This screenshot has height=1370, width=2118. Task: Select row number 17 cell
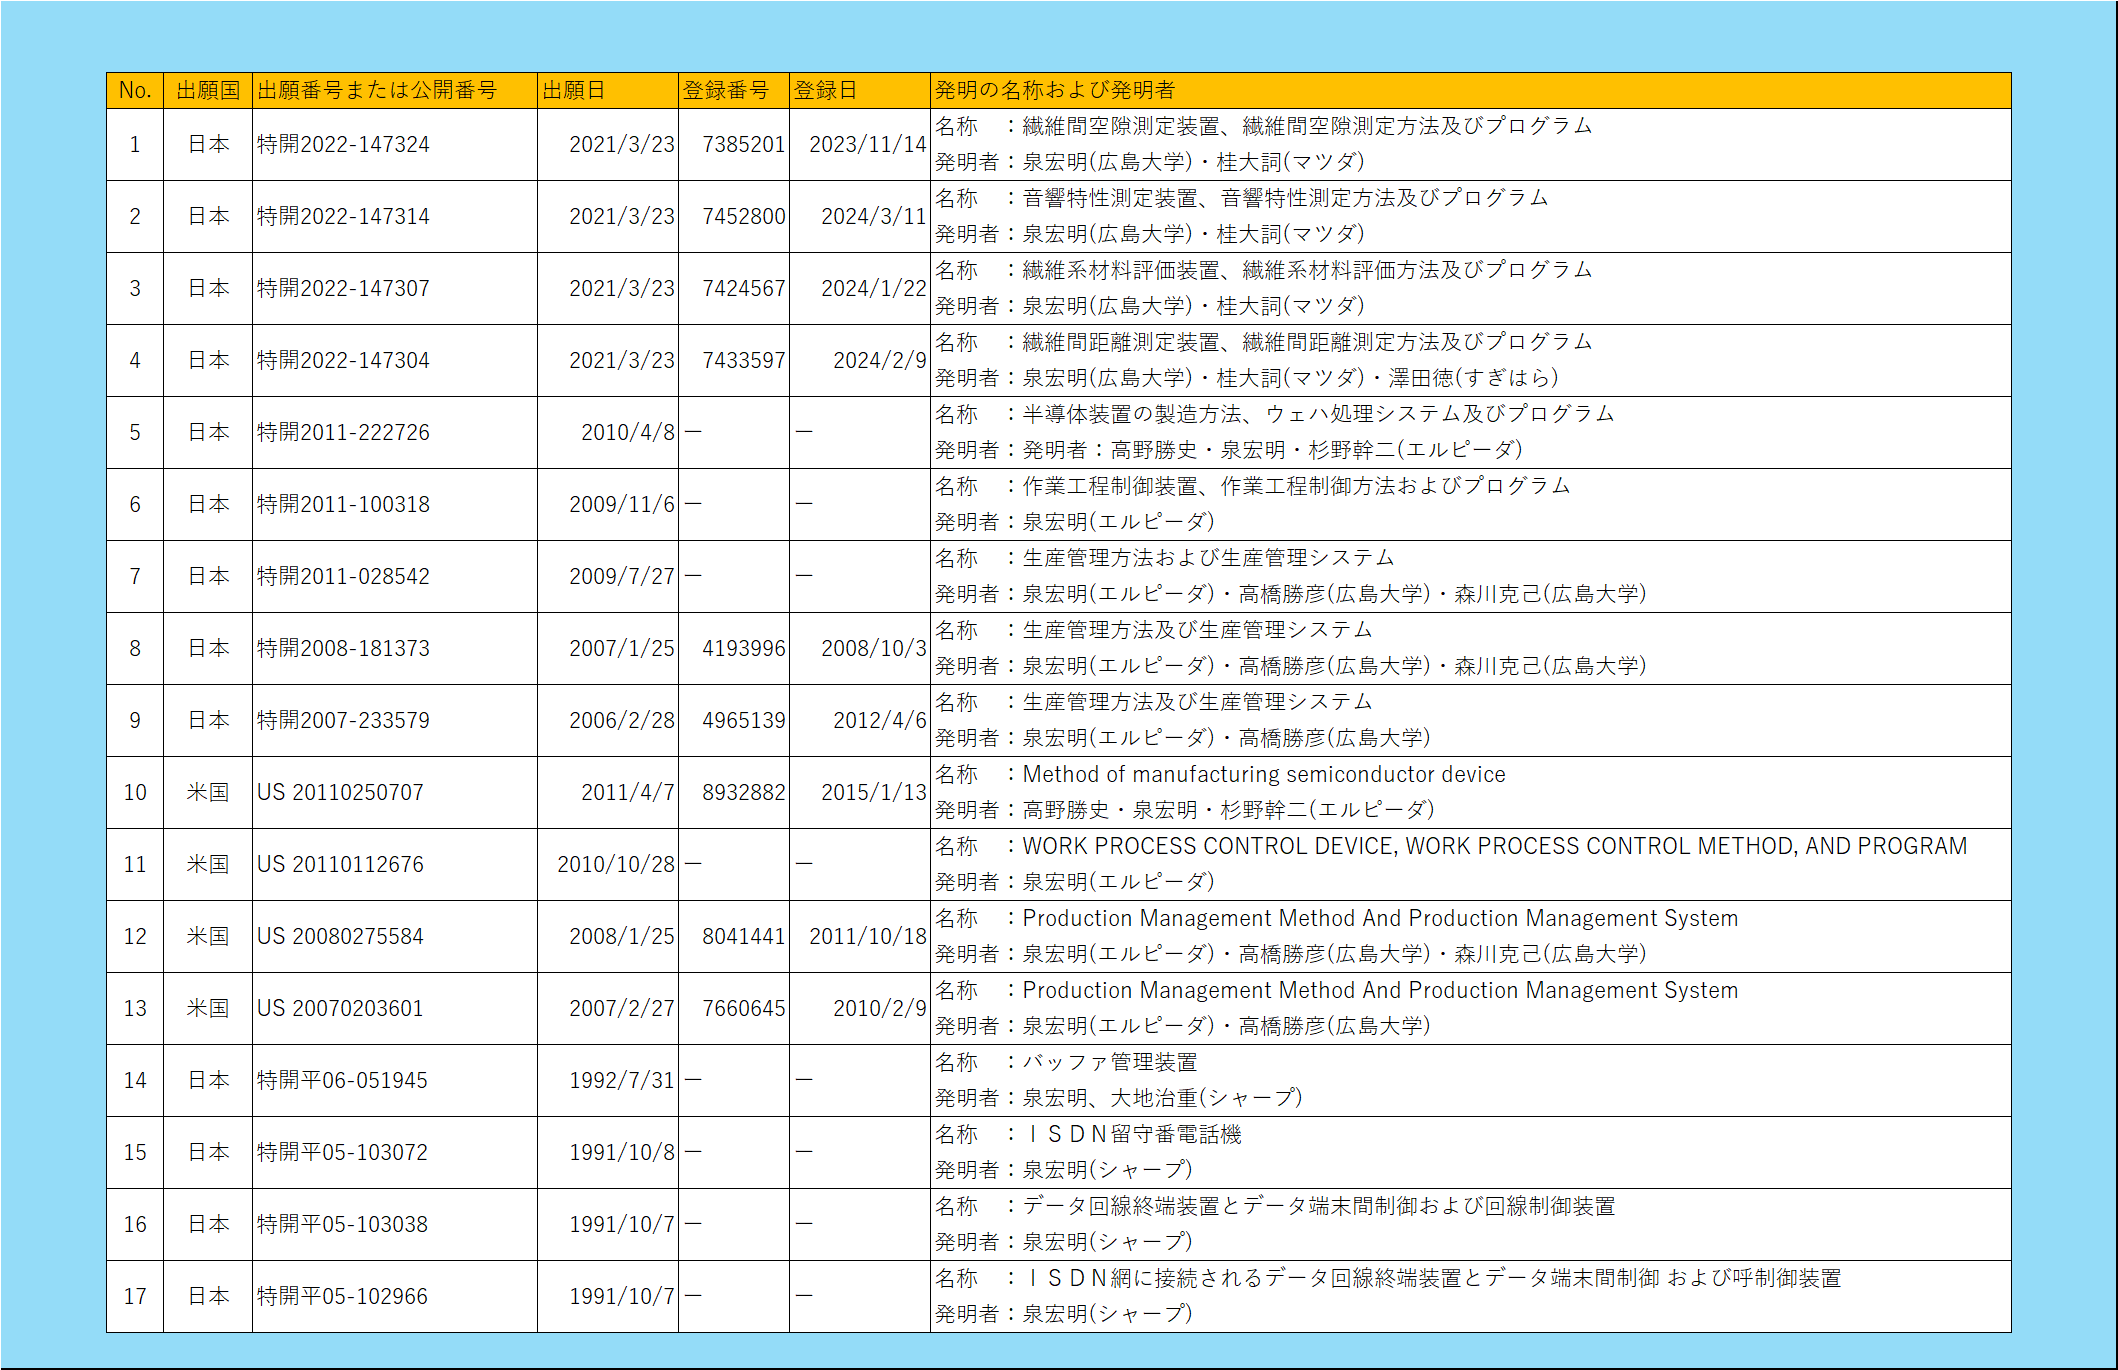(x=134, y=1296)
